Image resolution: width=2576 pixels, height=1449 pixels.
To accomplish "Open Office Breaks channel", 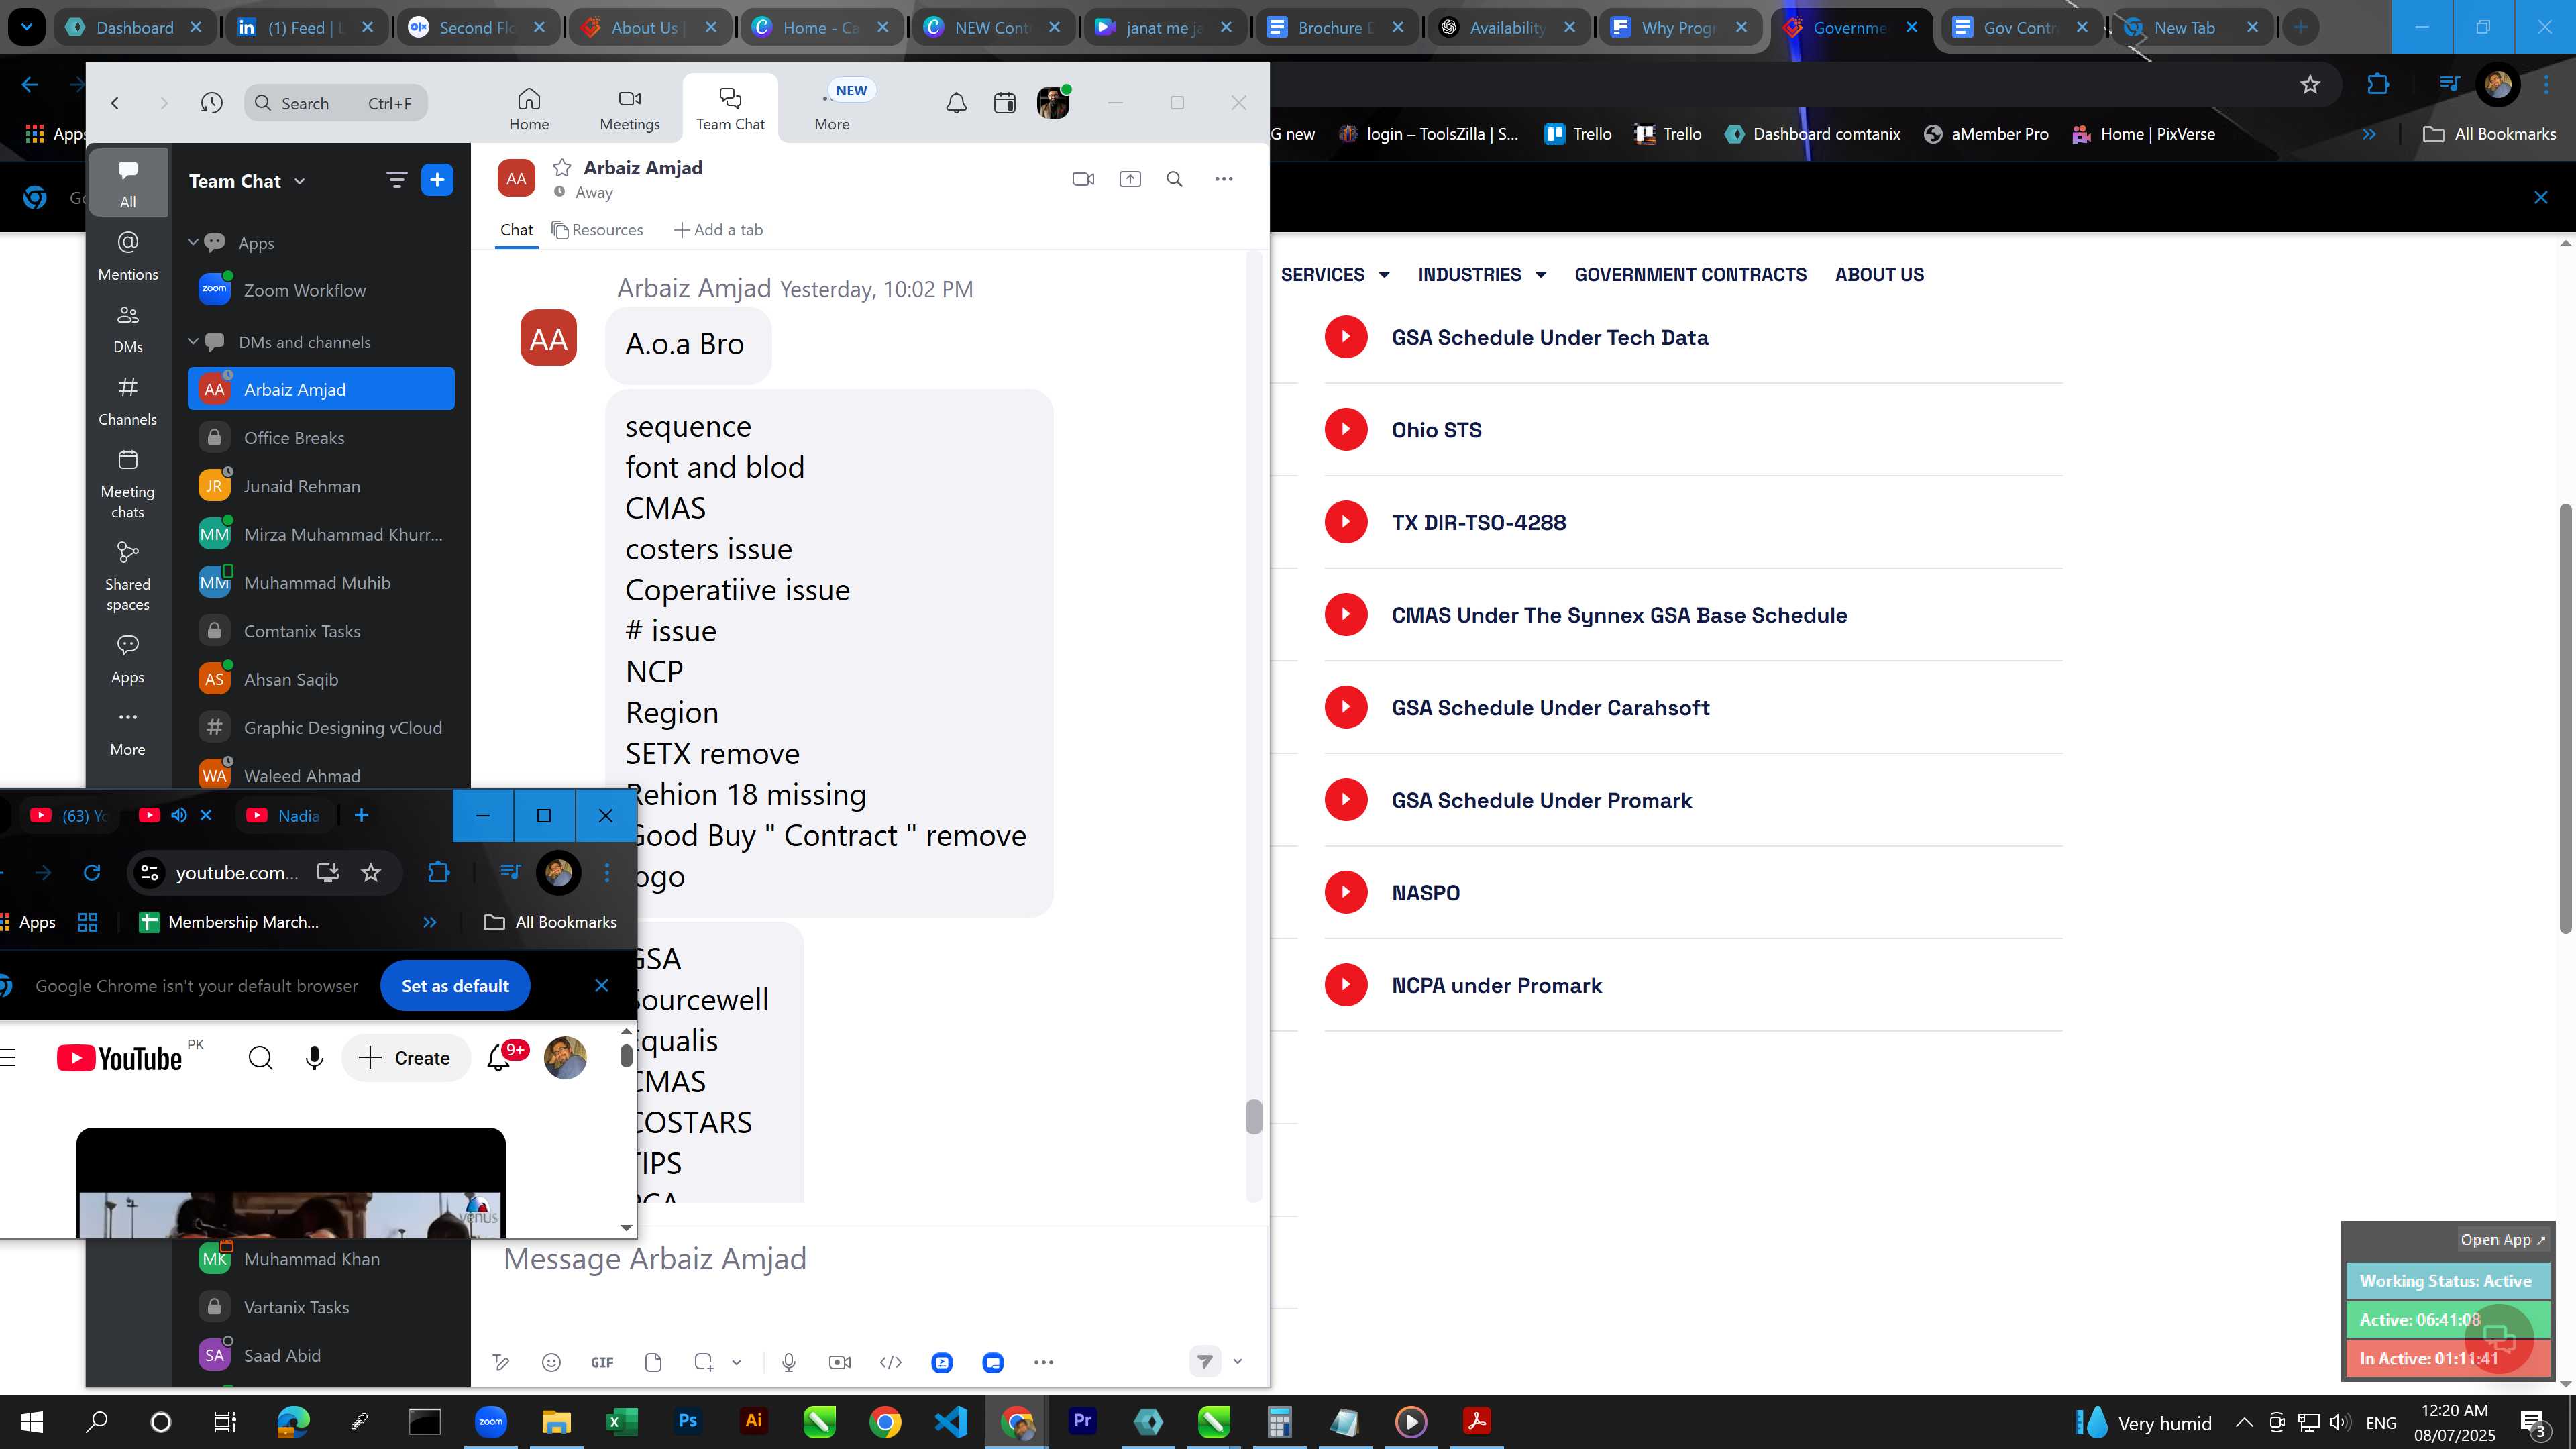I will coord(321,438).
